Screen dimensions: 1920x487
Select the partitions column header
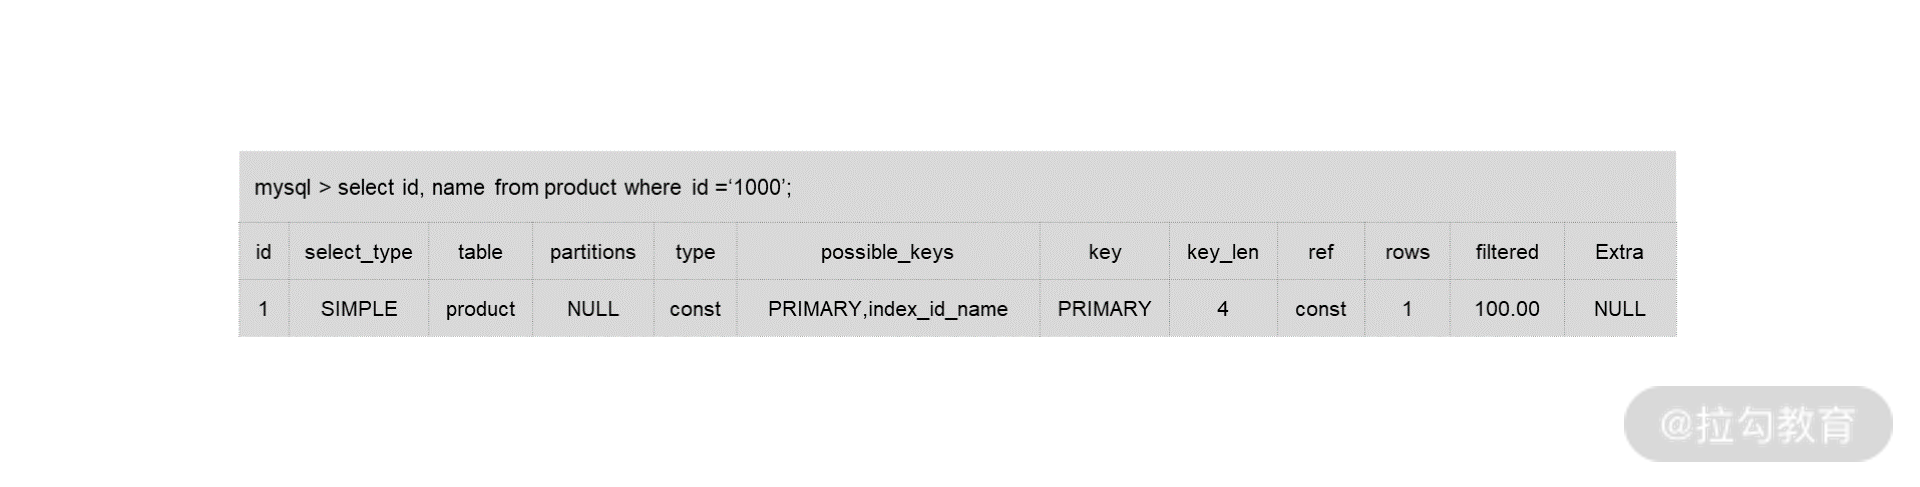click(593, 252)
